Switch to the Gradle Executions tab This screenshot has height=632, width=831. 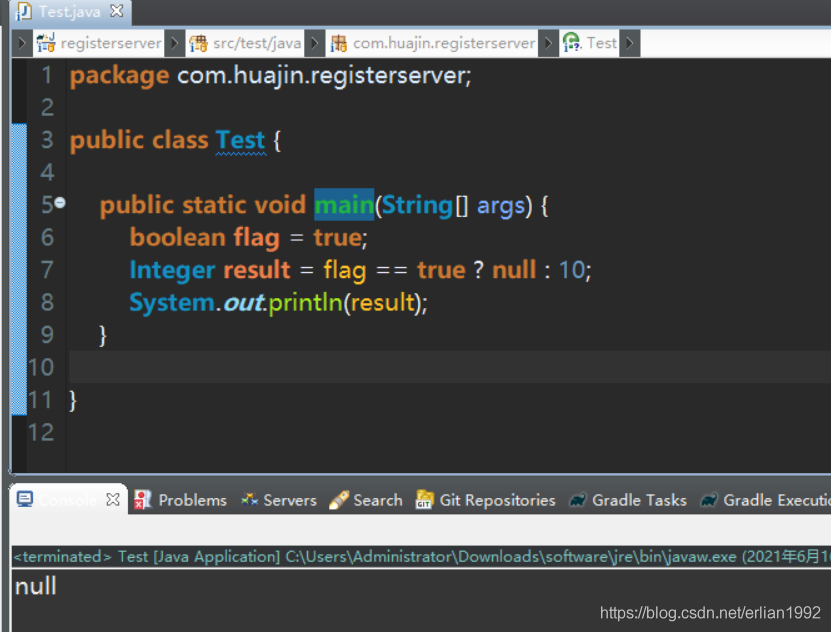777,500
